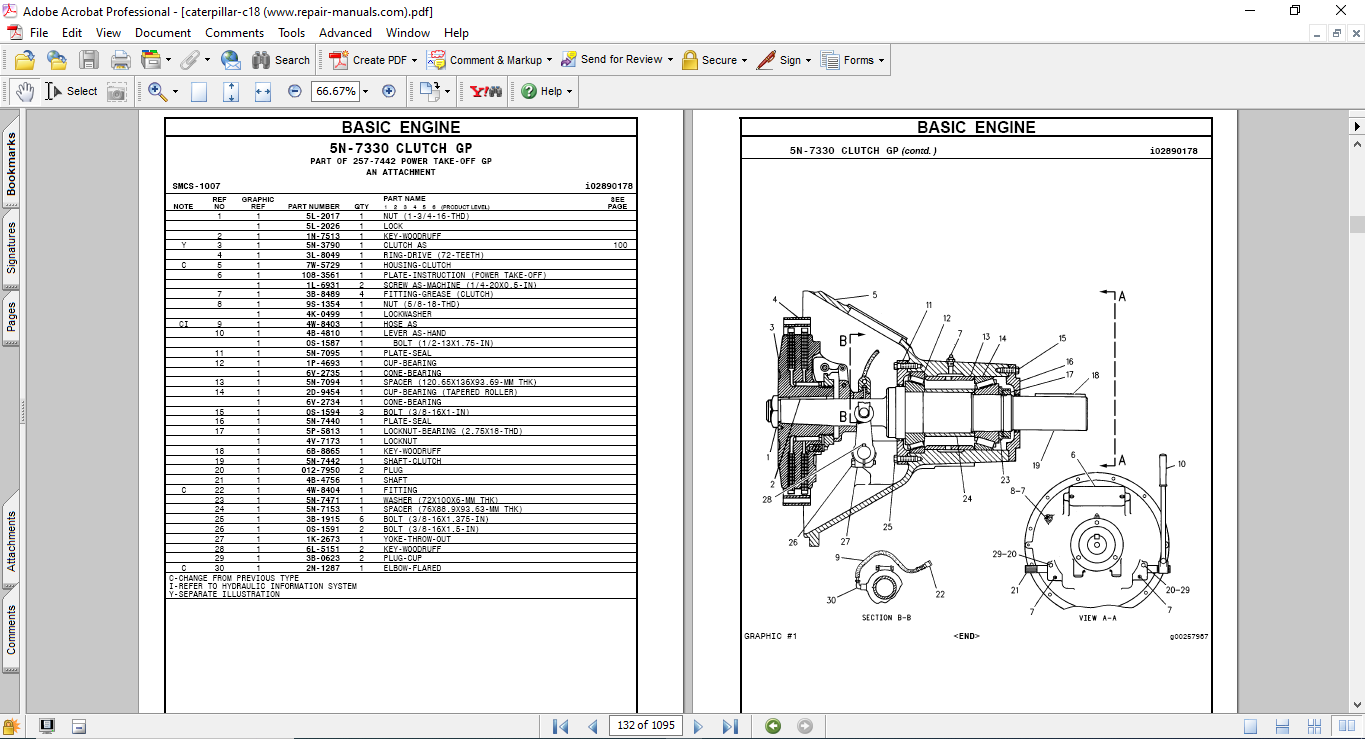This screenshot has height=739, width=1365.
Task: Open the Search panel
Action: (x=282, y=59)
